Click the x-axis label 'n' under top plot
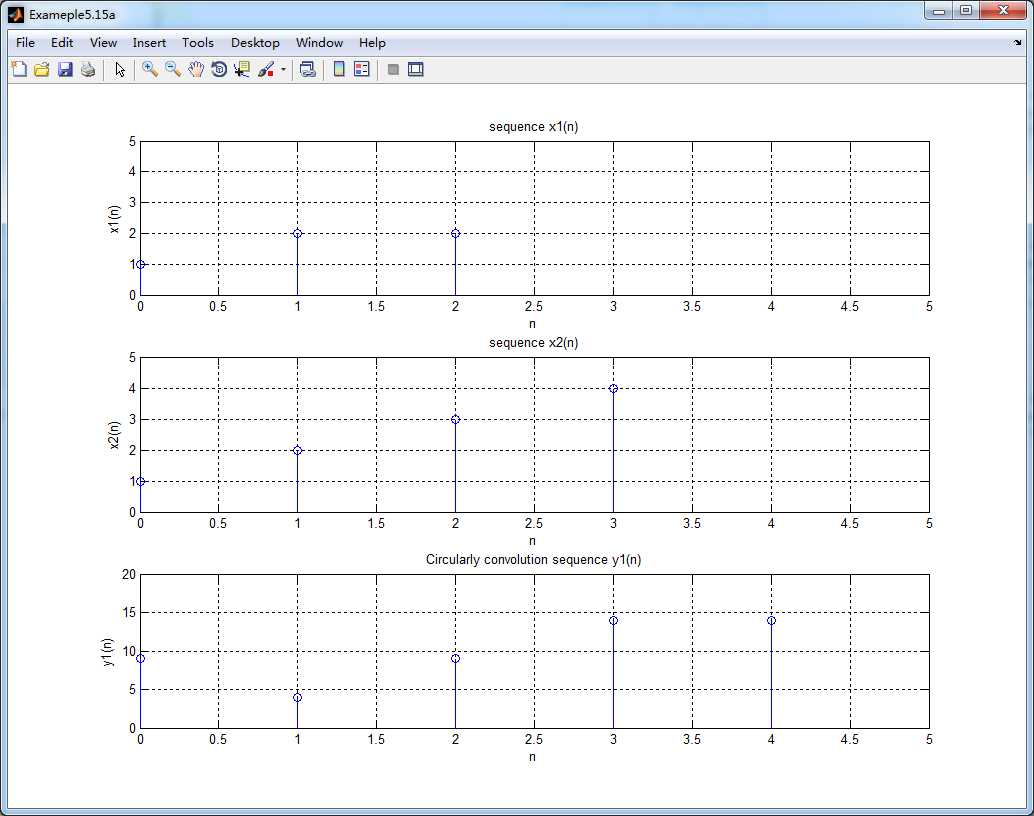 (x=532, y=324)
